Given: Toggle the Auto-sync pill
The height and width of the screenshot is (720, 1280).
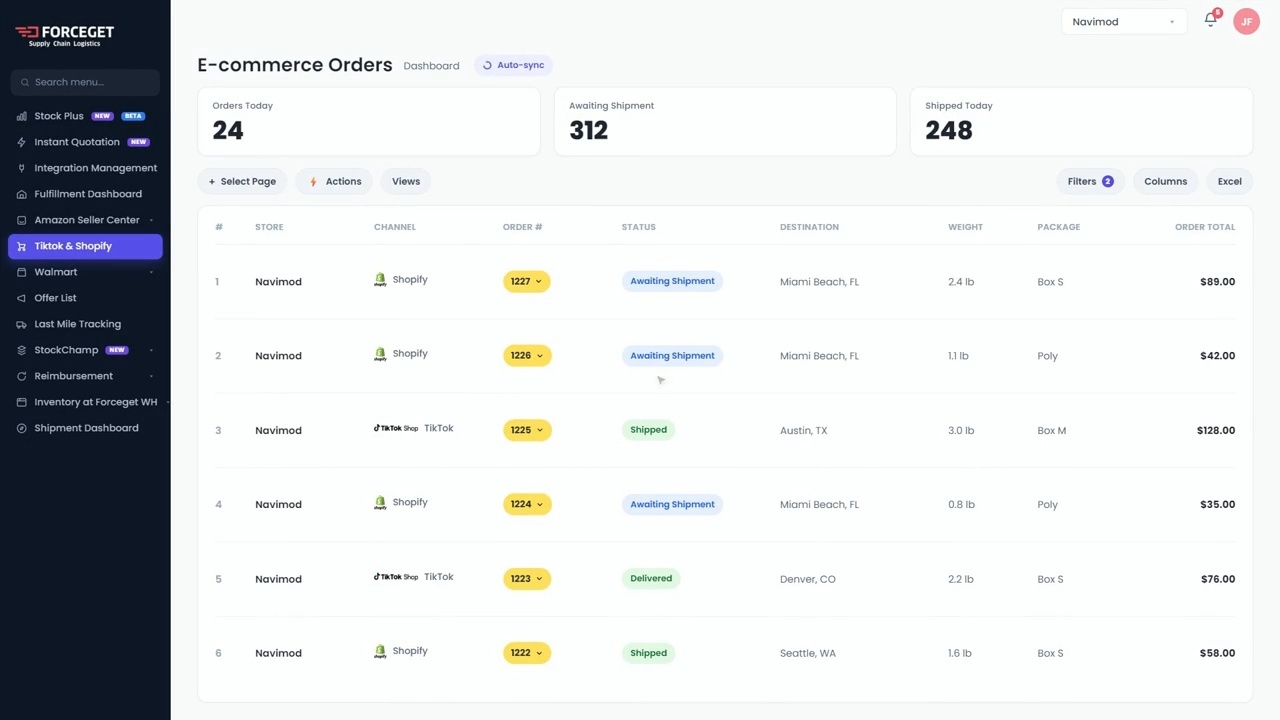Looking at the screenshot, I should [x=514, y=65].
